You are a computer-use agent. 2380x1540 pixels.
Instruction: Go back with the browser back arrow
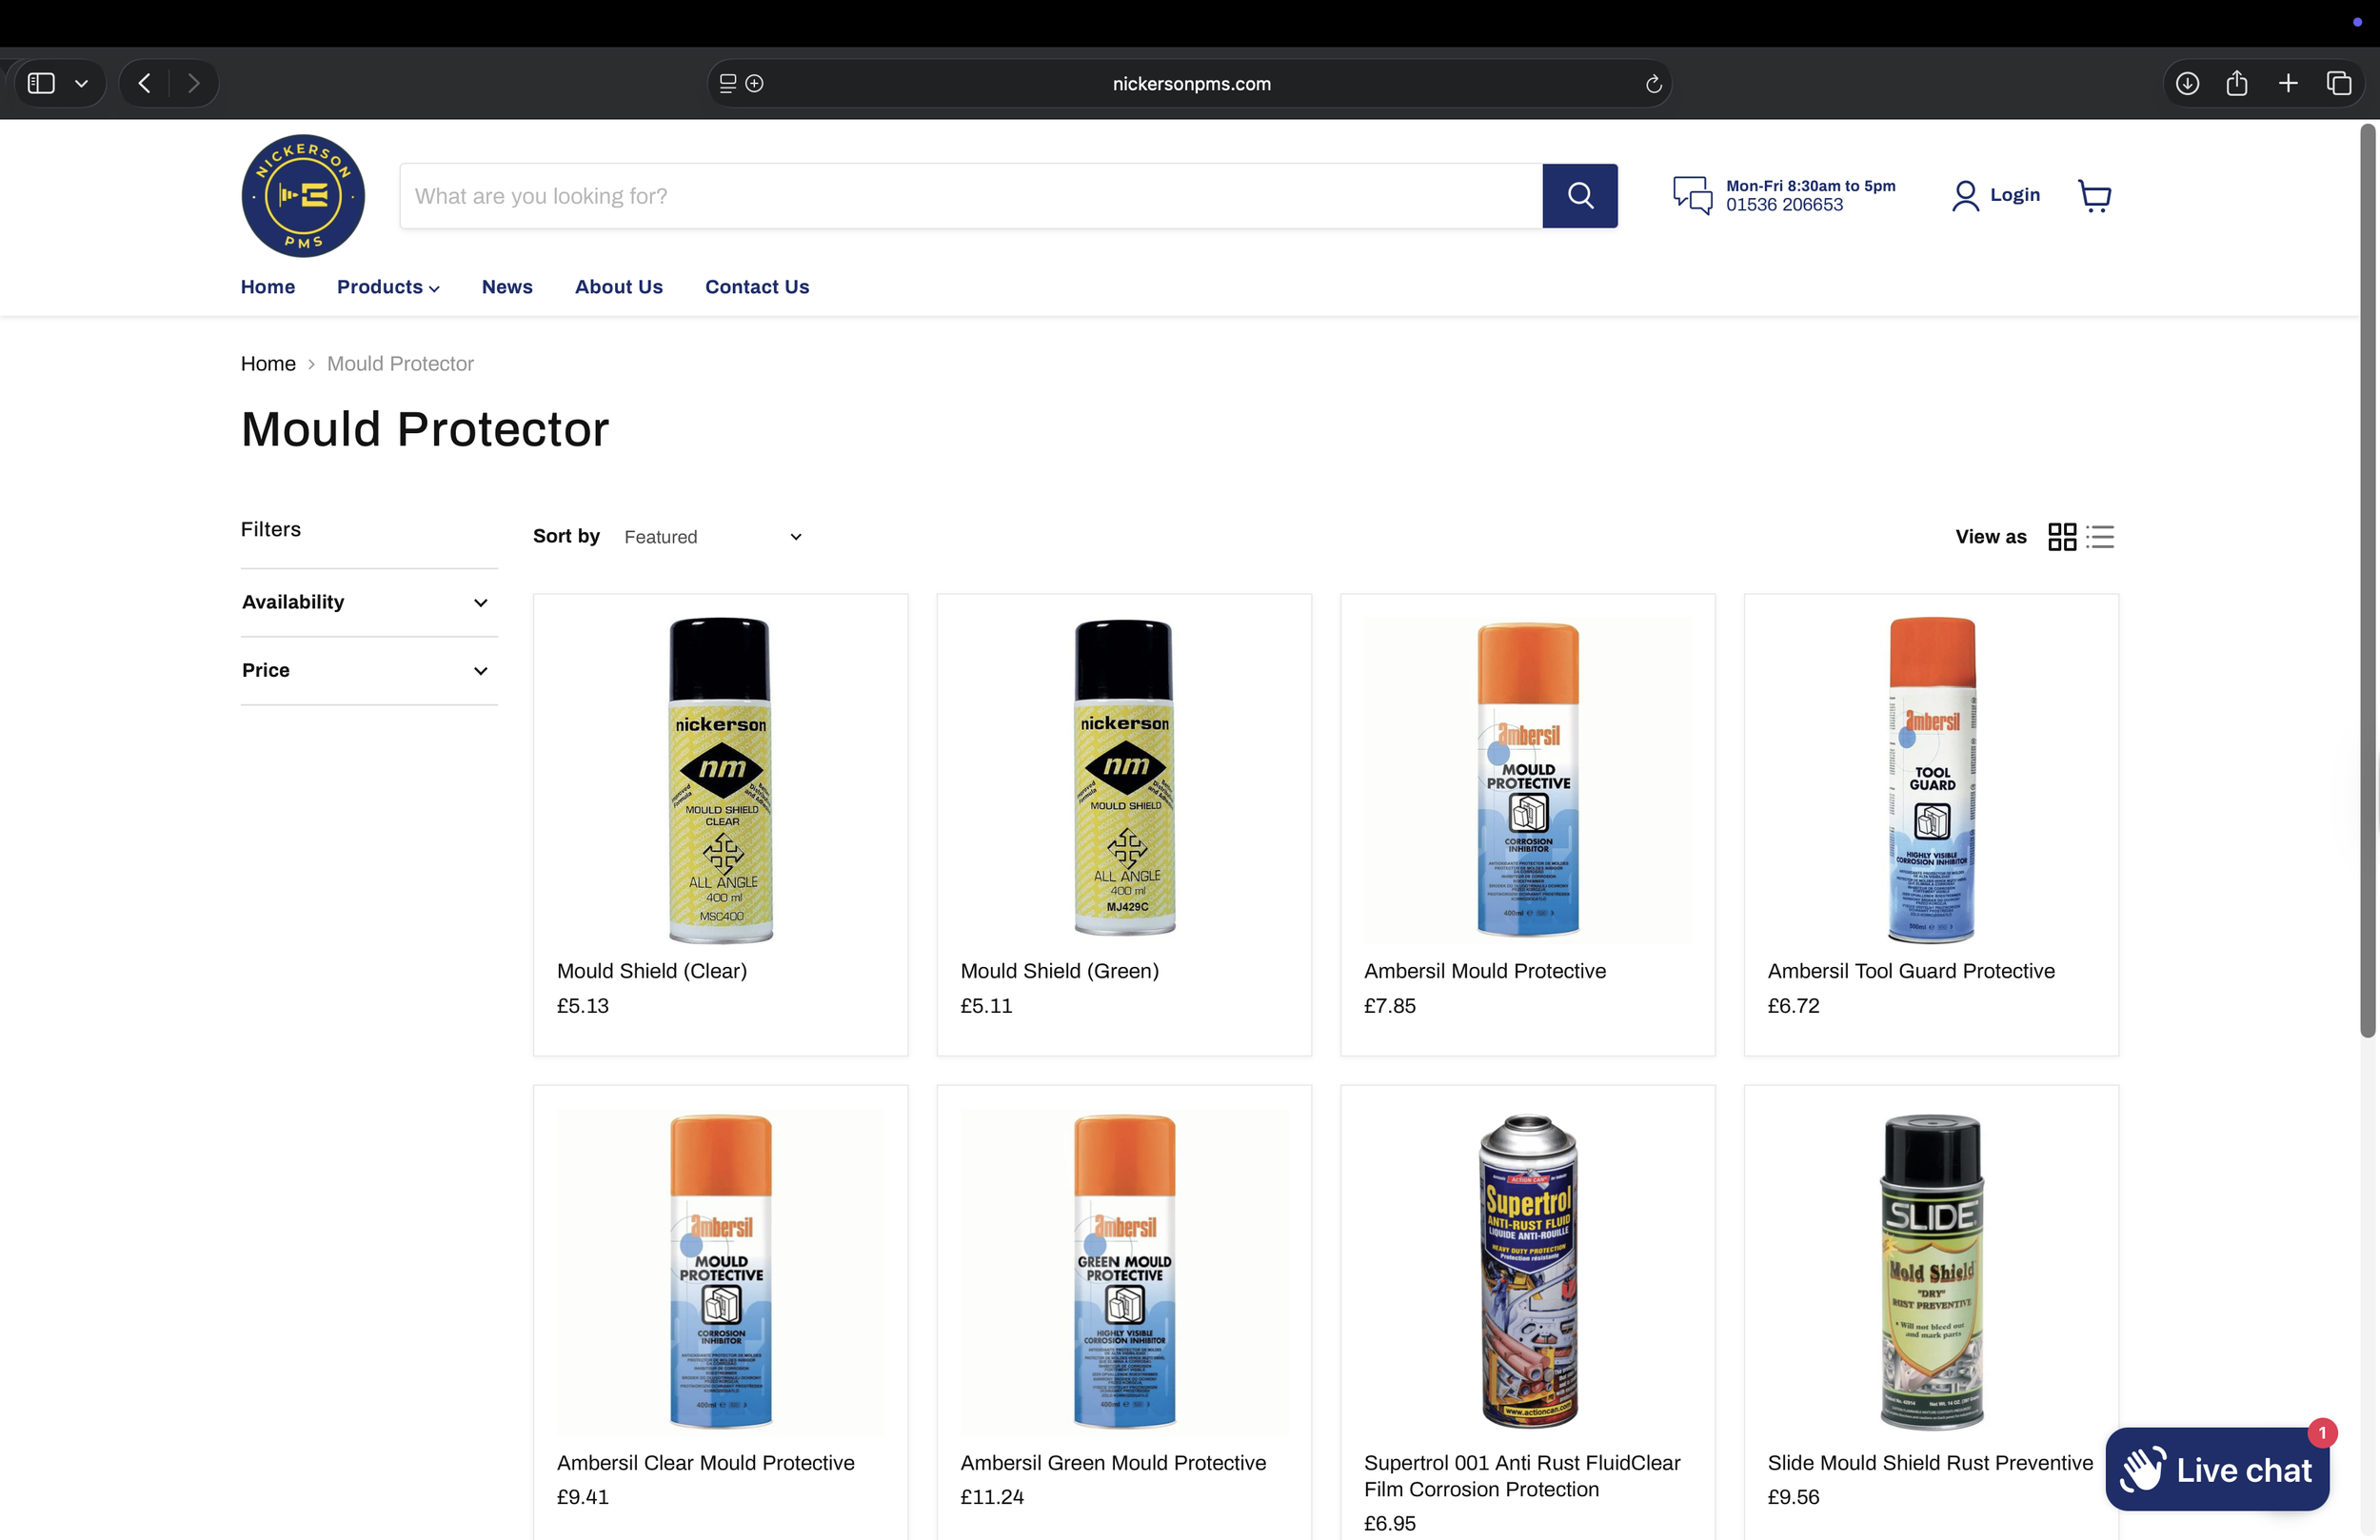144,83
